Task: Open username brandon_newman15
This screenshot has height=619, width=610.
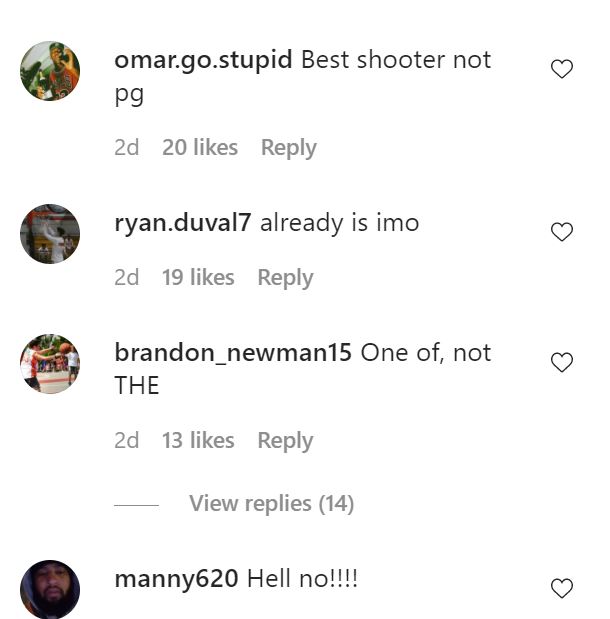Action: pyautogui.click(x=233, y=352)
